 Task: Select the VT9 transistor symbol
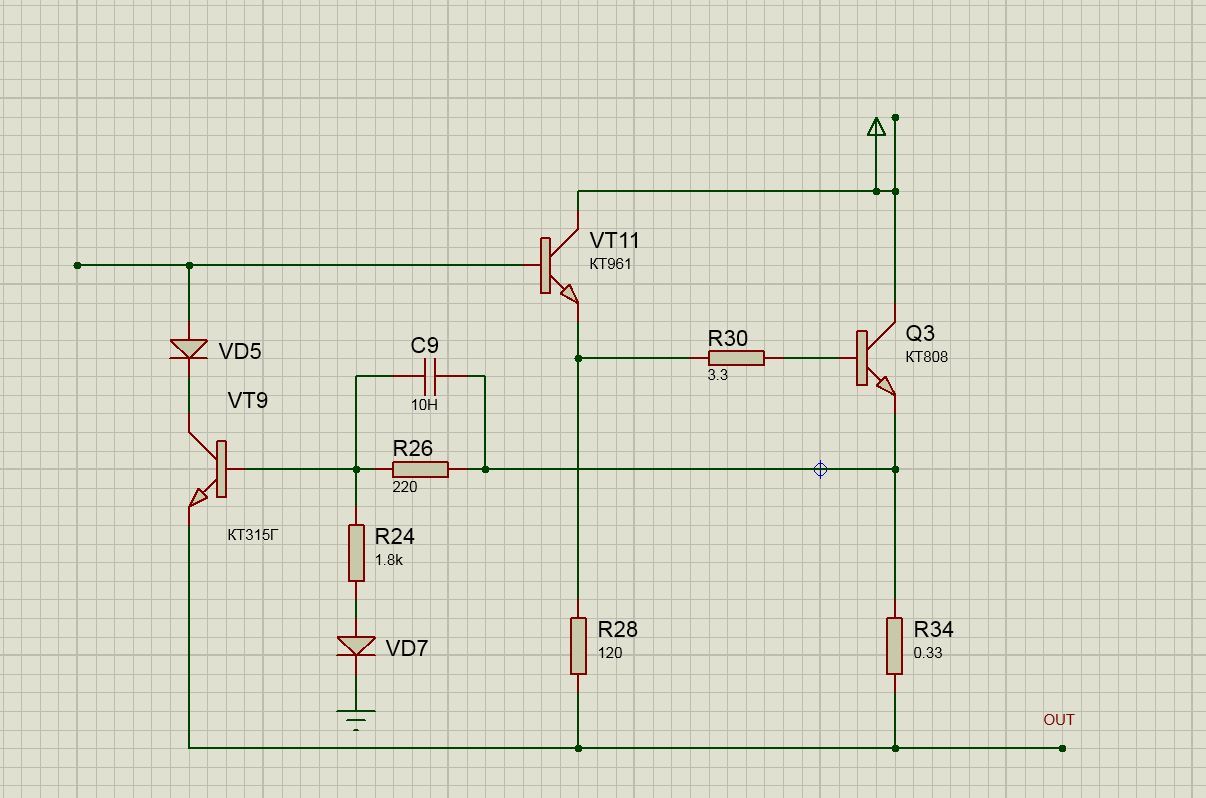pyautogui.click(x=208, y=469)
